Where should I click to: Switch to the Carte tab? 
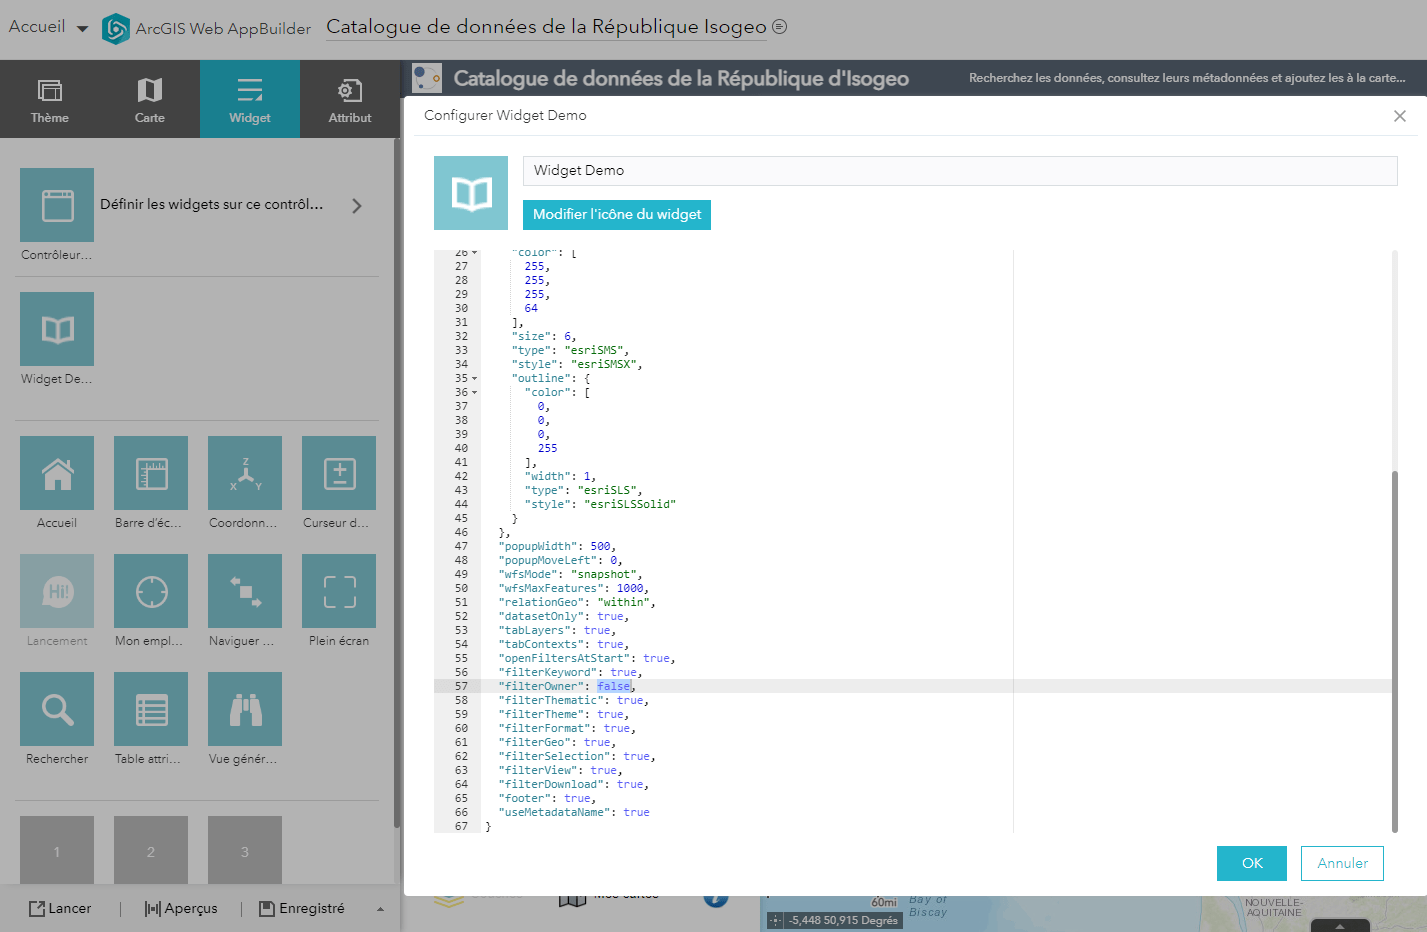point(150,99)
